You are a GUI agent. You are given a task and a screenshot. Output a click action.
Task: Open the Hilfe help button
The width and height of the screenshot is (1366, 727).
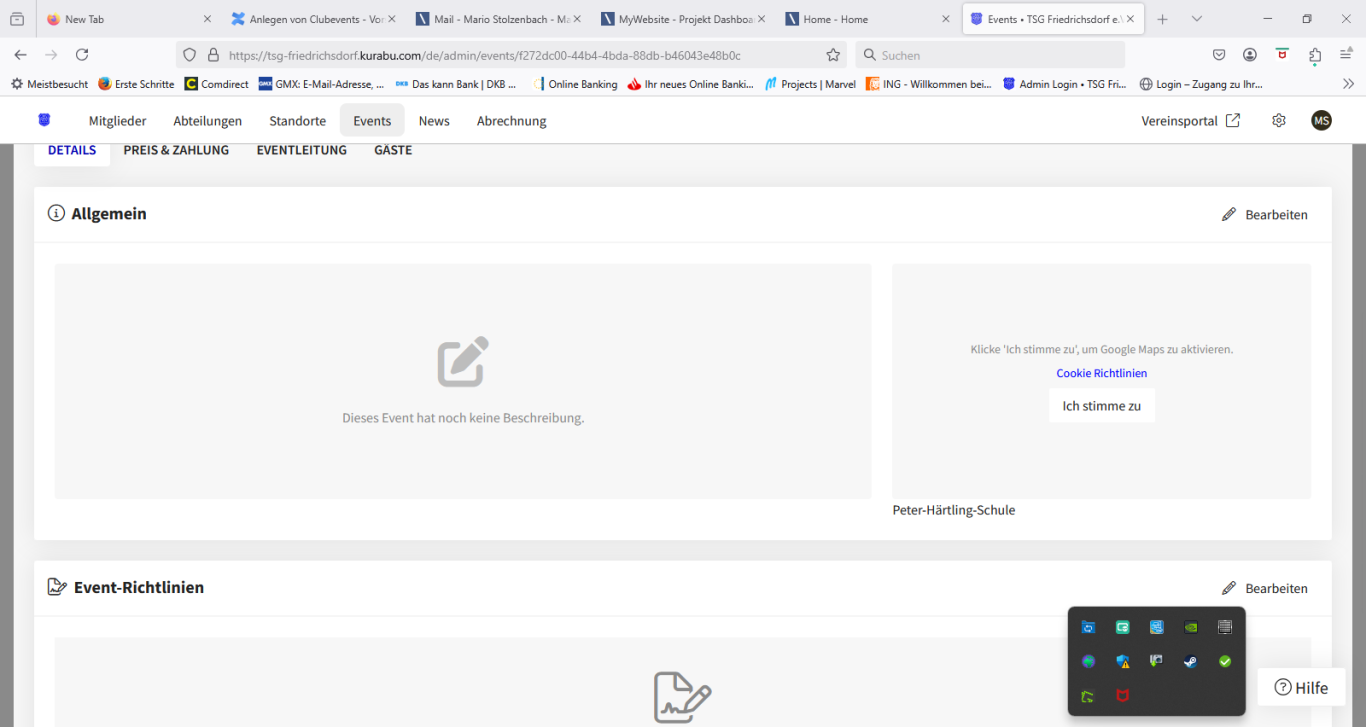[x=1301, y=687]
